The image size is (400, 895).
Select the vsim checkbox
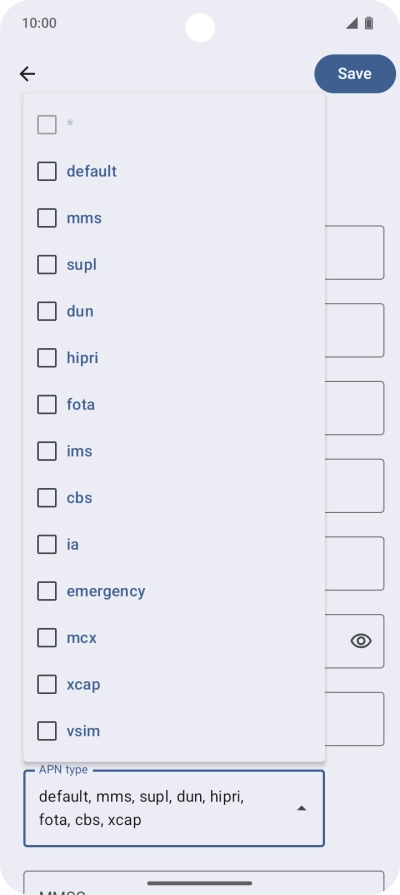coord(47,731)
